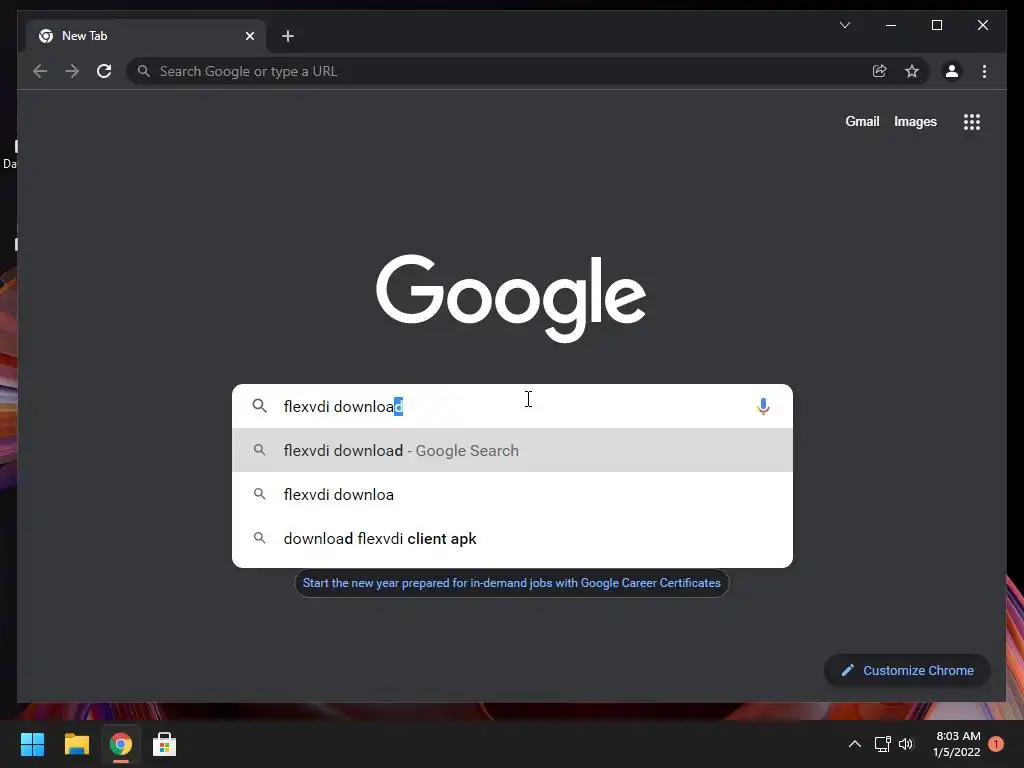1024x768 pixels.
Task: Click the forward navigation arrow
Action: [x=72, y=71]
